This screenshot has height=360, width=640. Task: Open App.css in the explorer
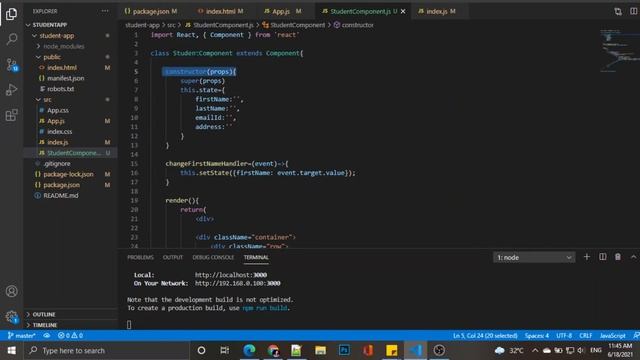click(x=58, y=110)
